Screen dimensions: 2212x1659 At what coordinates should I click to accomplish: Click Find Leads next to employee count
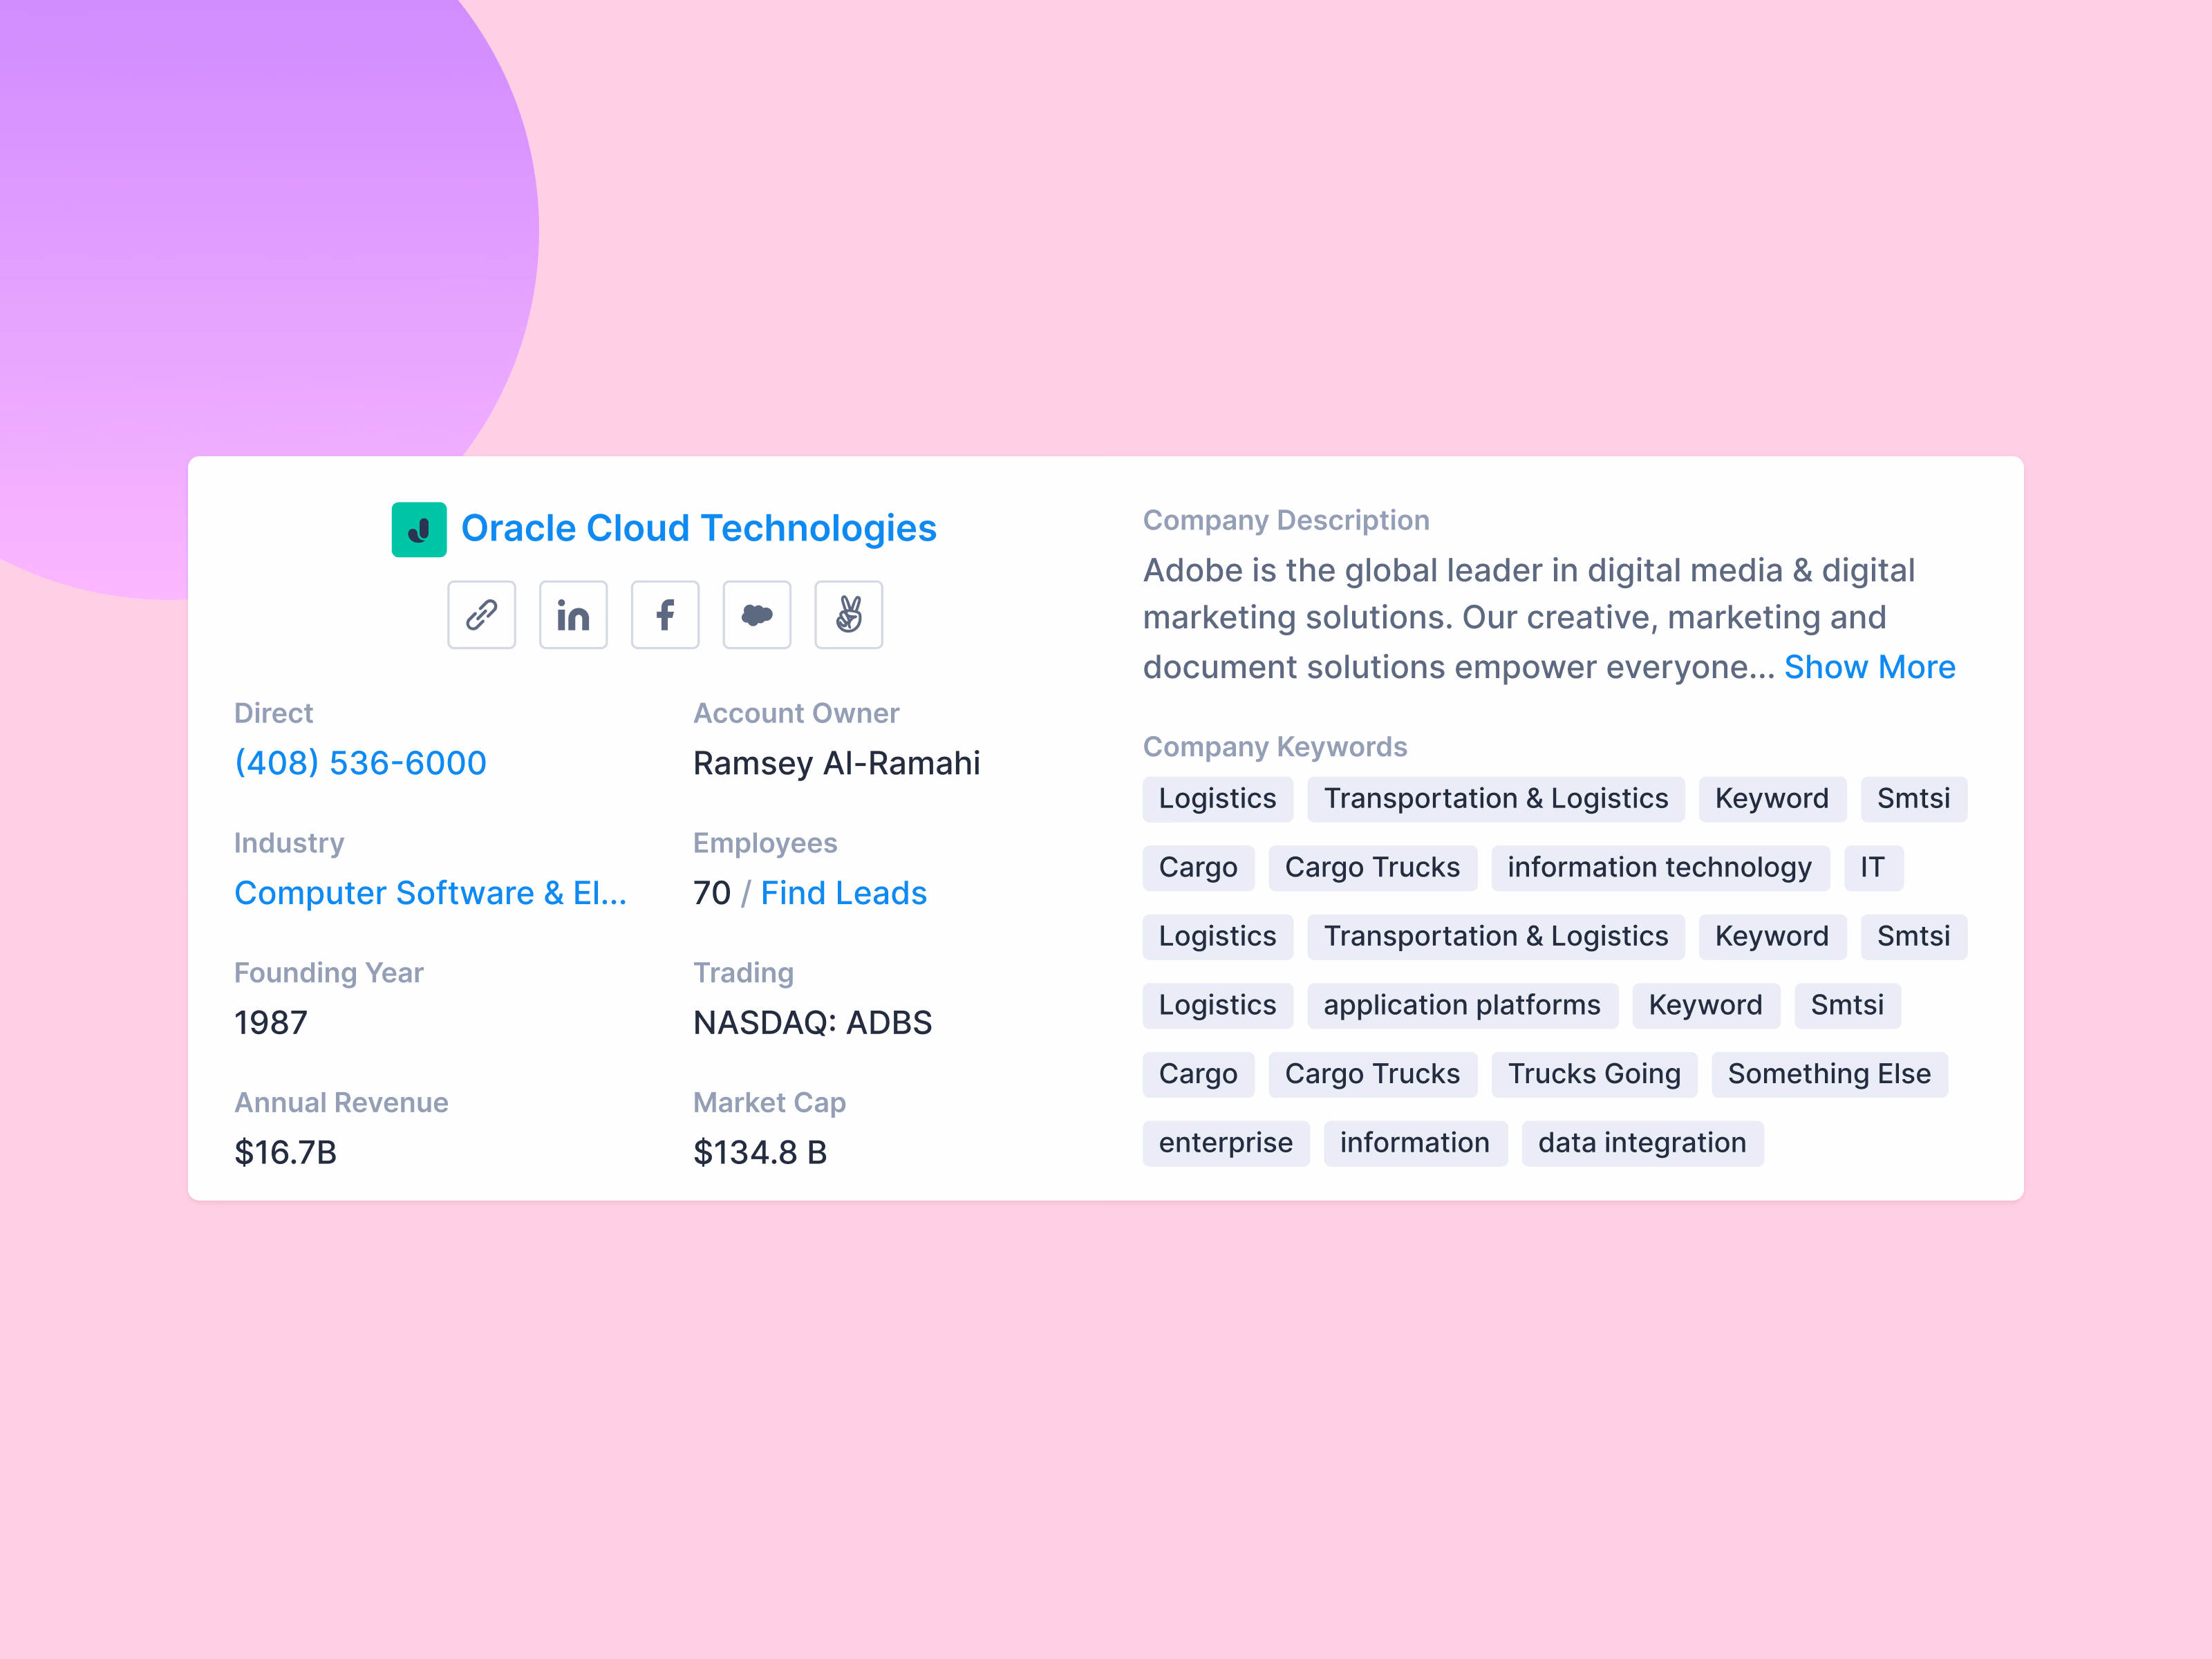click(843, 893)
